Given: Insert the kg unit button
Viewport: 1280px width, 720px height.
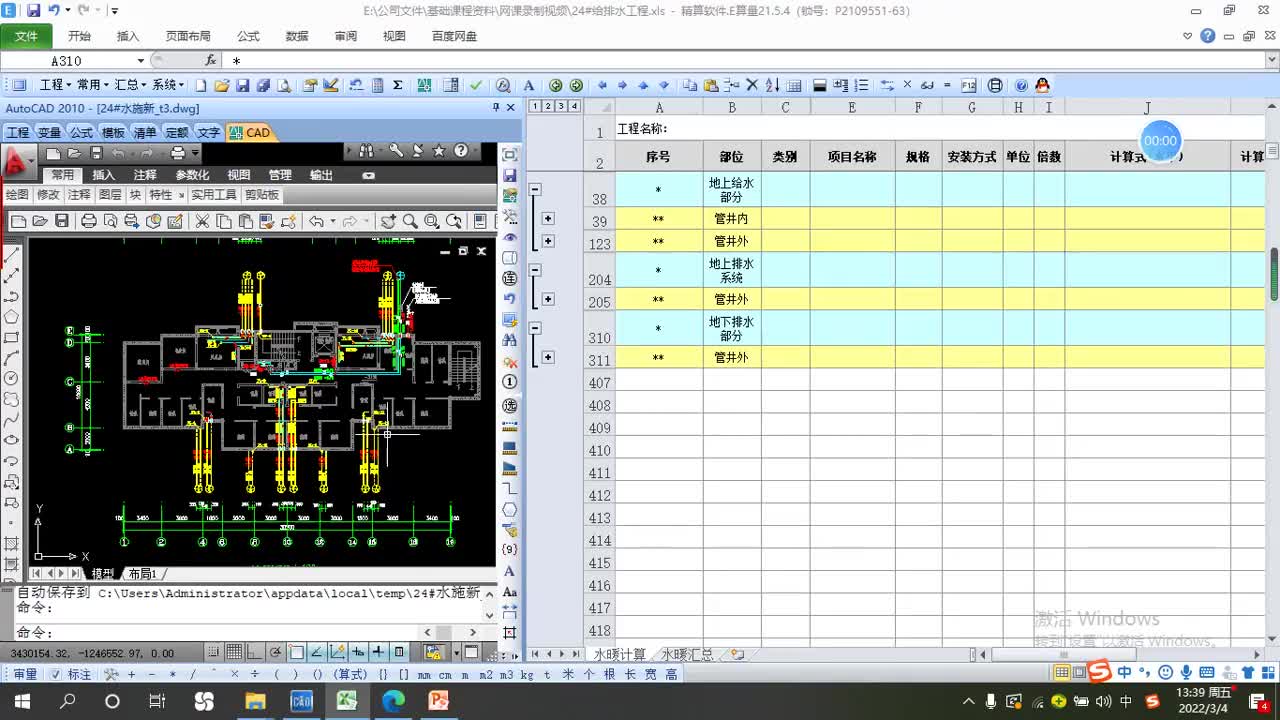Looking at the screenshot, I should 527,674.
